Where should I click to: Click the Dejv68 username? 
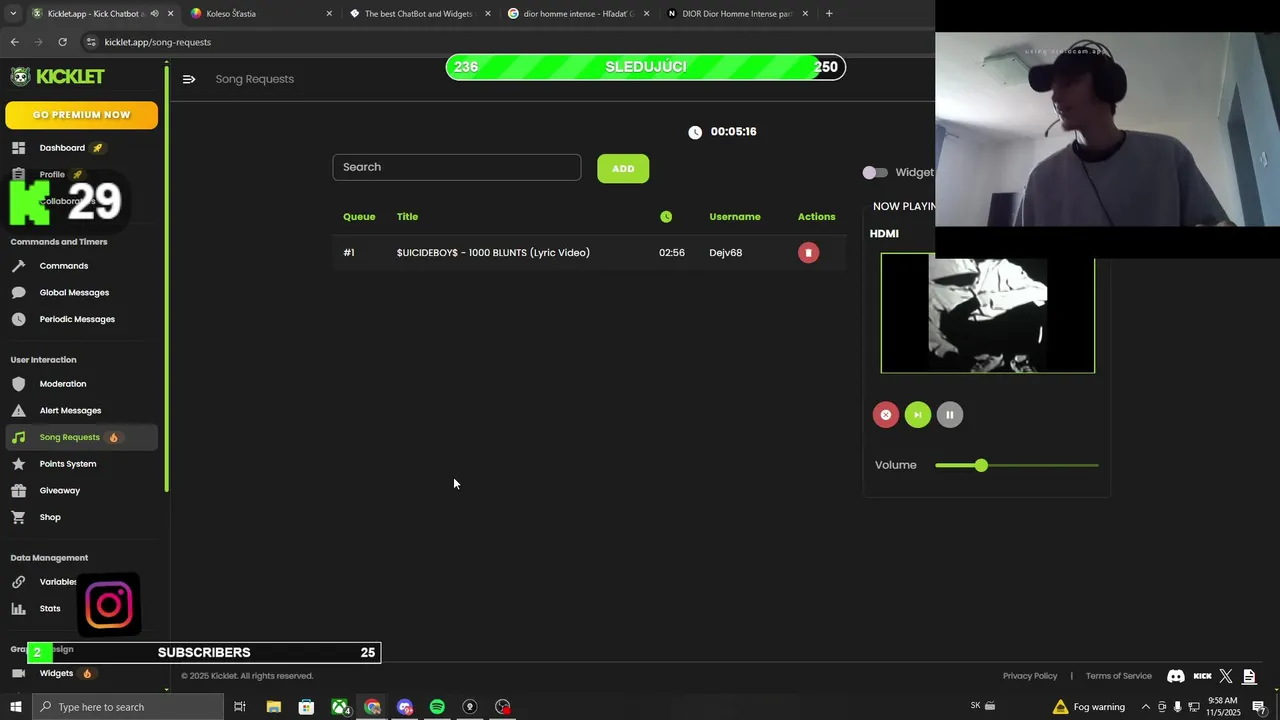(726, 253)
